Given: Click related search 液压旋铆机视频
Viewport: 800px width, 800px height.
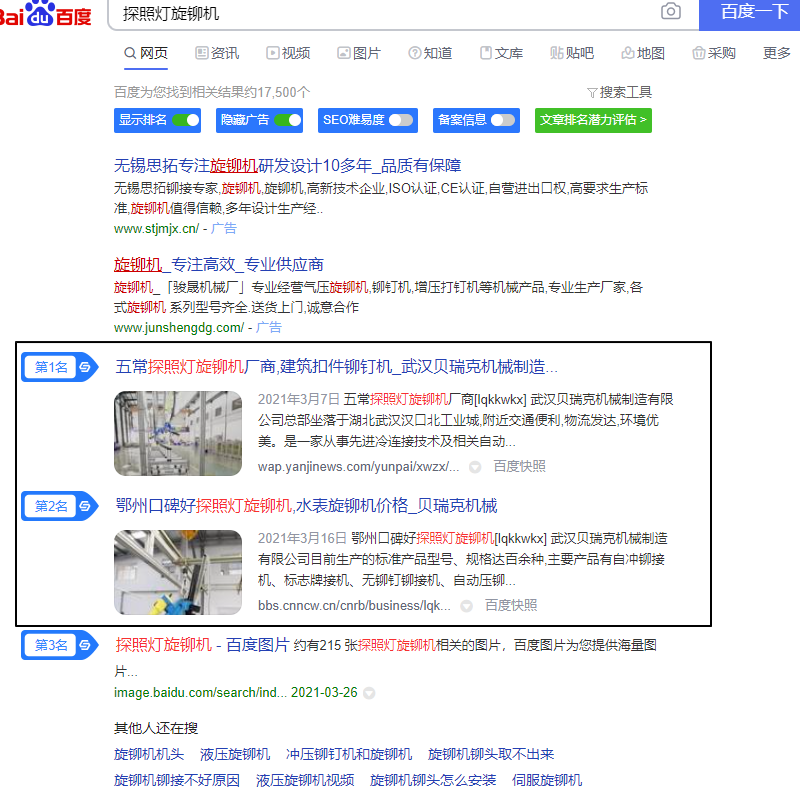Looking at the screenshot, I should [305, 781].
